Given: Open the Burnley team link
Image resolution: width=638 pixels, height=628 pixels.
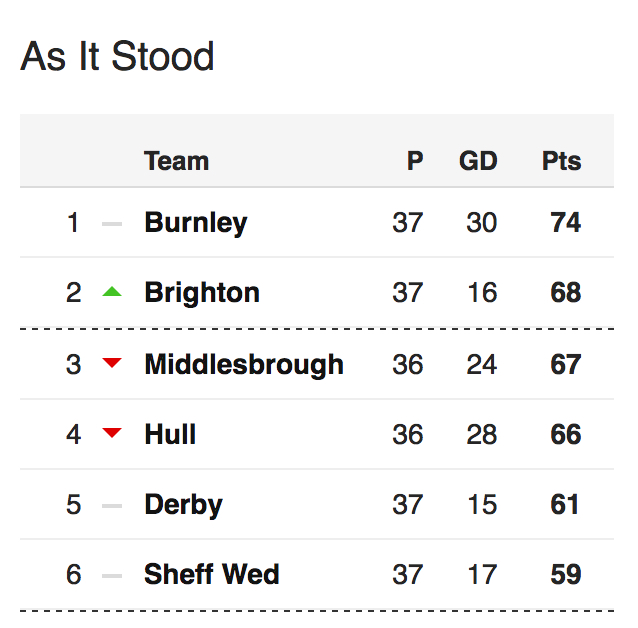Looking at the screenshot, I should point(196,223).
